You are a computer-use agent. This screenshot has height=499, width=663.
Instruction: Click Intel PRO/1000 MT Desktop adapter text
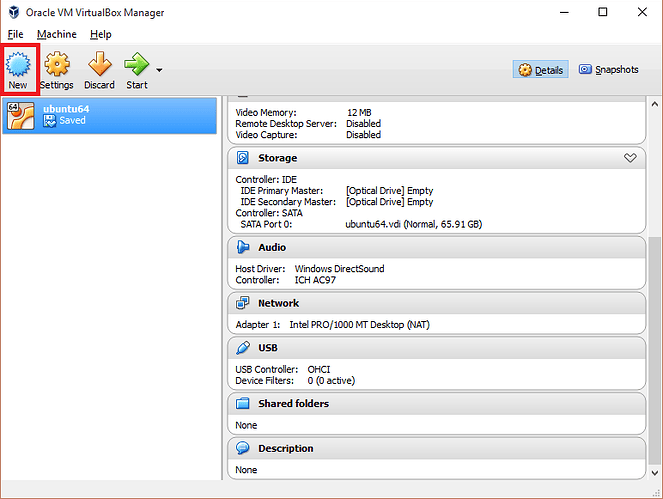359,325
